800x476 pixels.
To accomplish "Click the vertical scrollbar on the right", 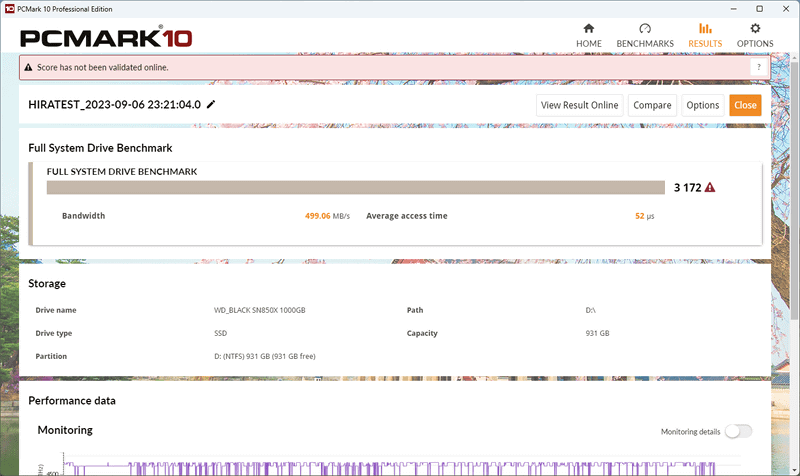I will [794, 191].
